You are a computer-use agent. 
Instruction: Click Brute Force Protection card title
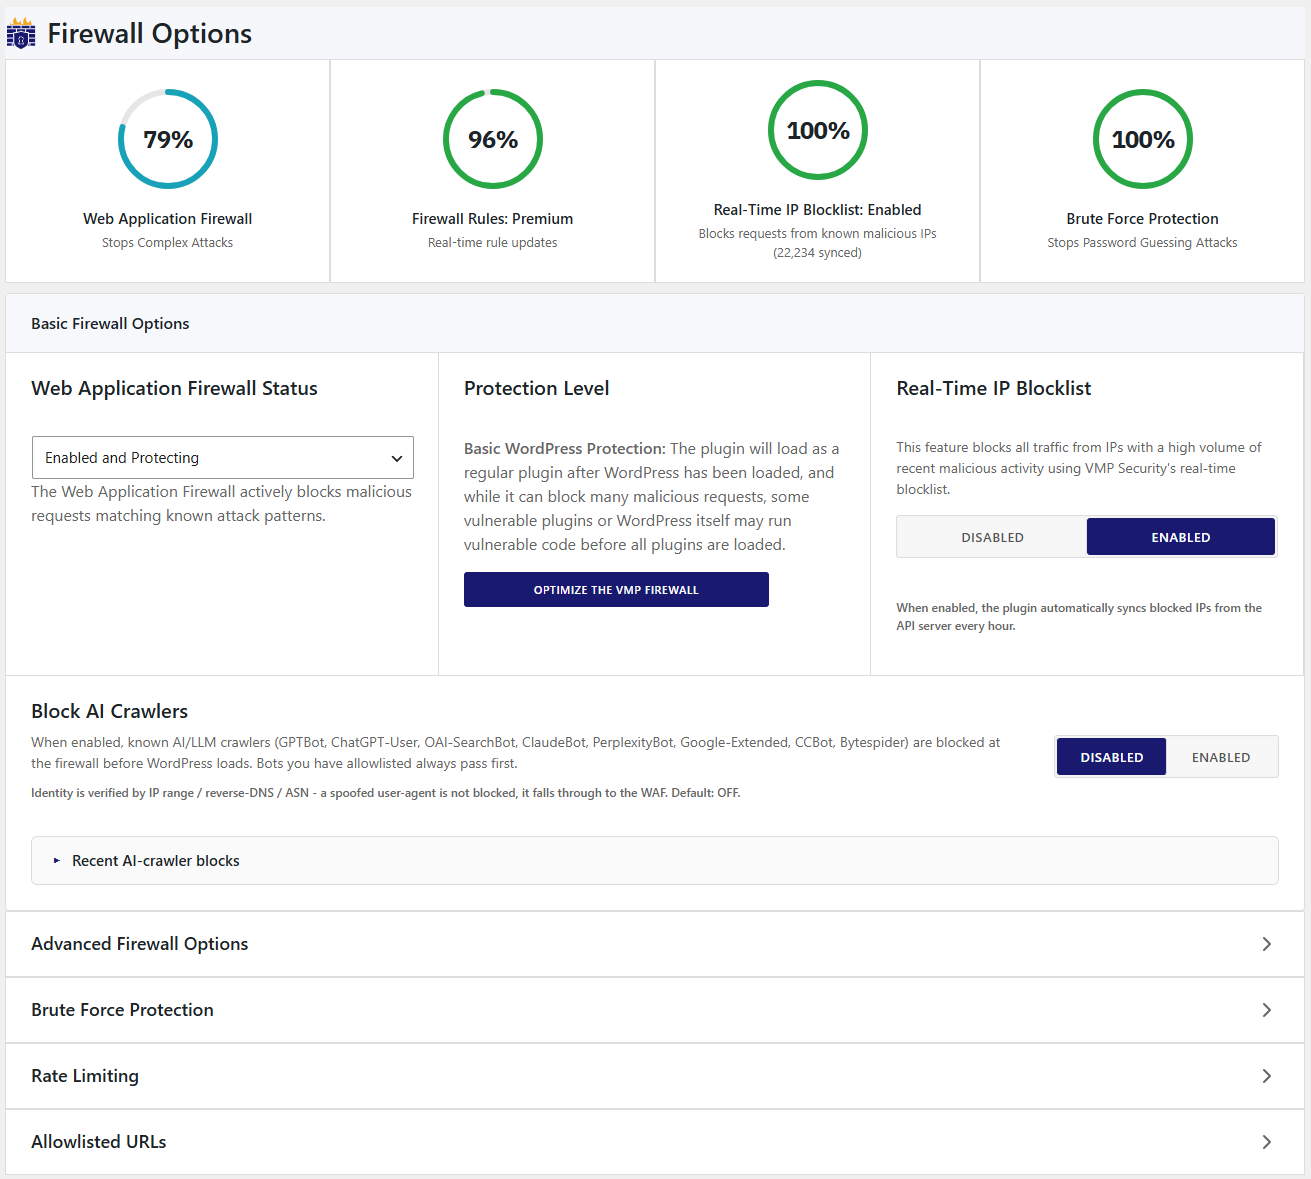click(1143, 219)
